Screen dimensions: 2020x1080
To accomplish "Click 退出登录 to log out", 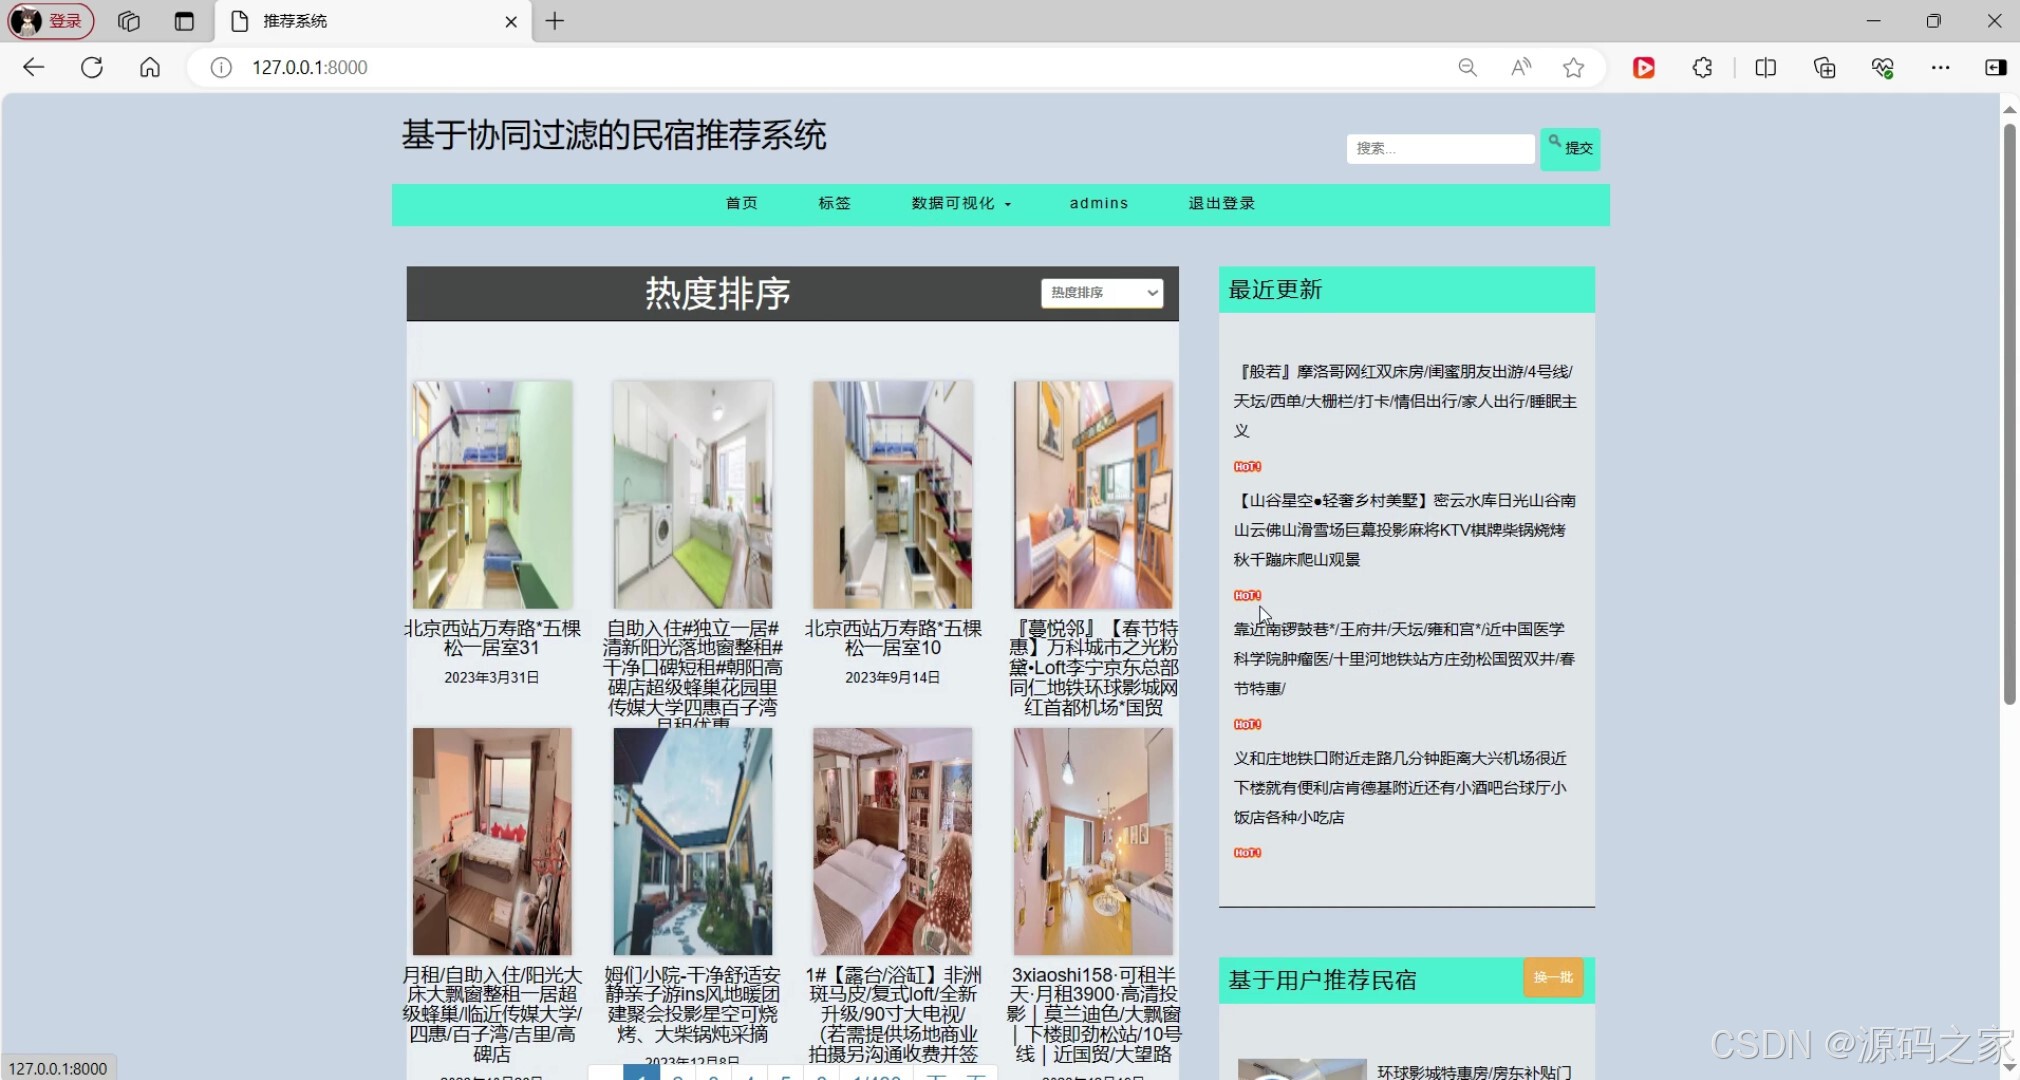I will 1220,203.
